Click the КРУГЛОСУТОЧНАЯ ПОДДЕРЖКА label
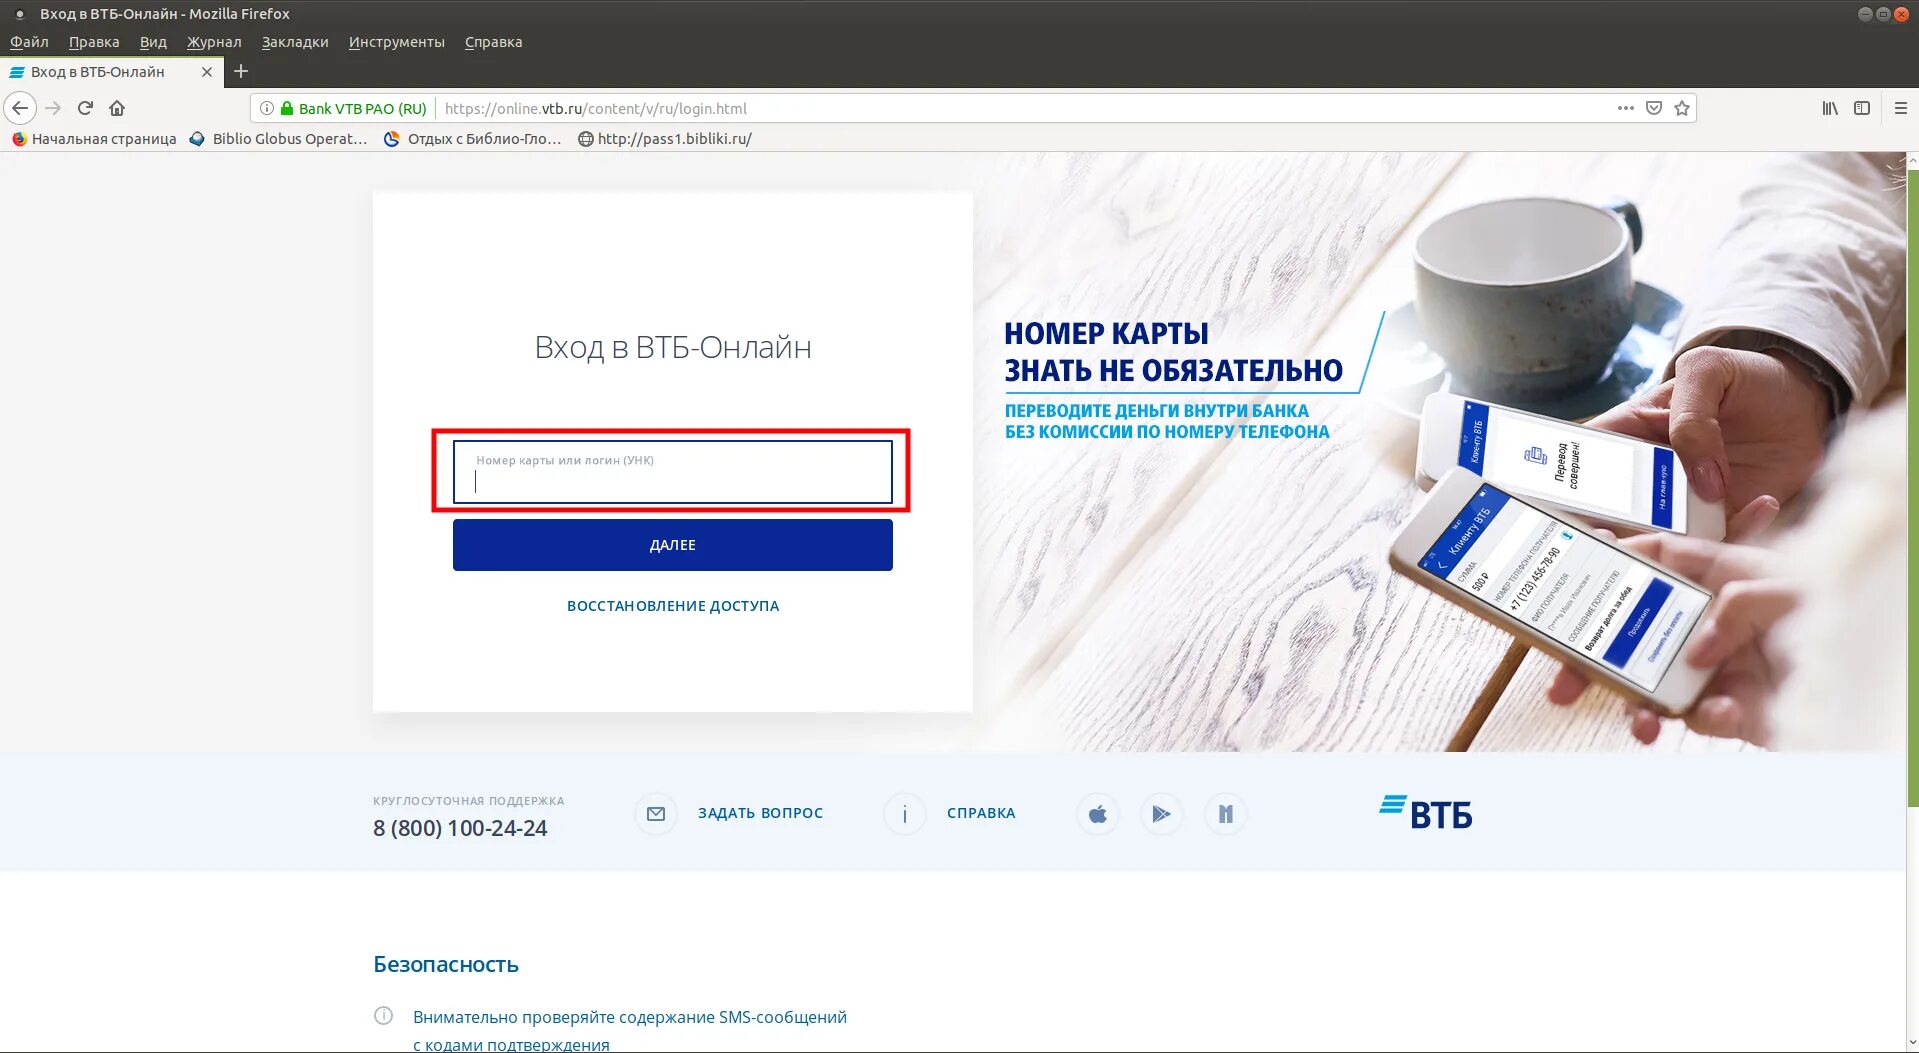This screenshot has height=1053, width=1919. point(468,801)
